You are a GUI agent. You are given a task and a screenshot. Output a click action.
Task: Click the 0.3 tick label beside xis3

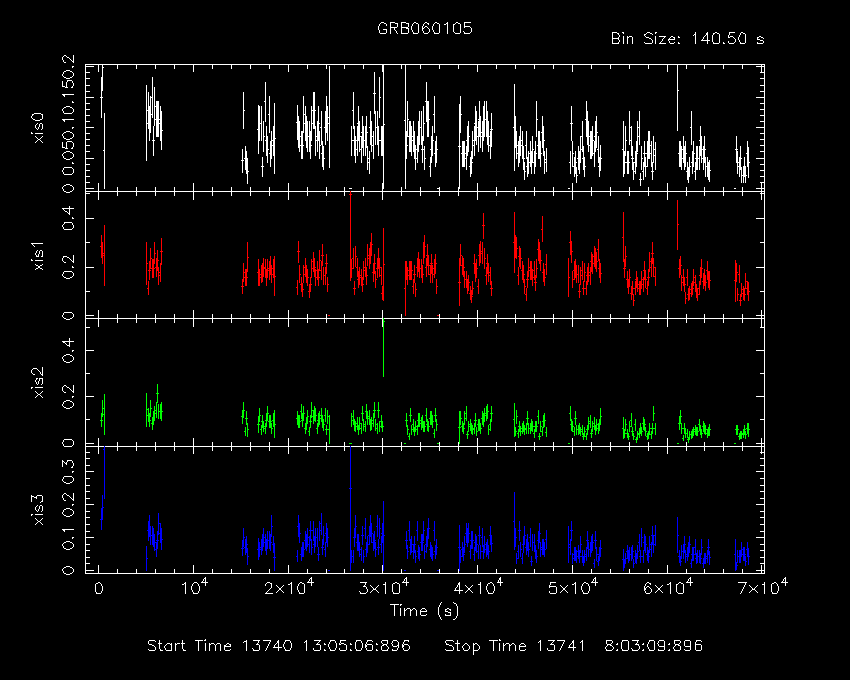tap(68, 471)
